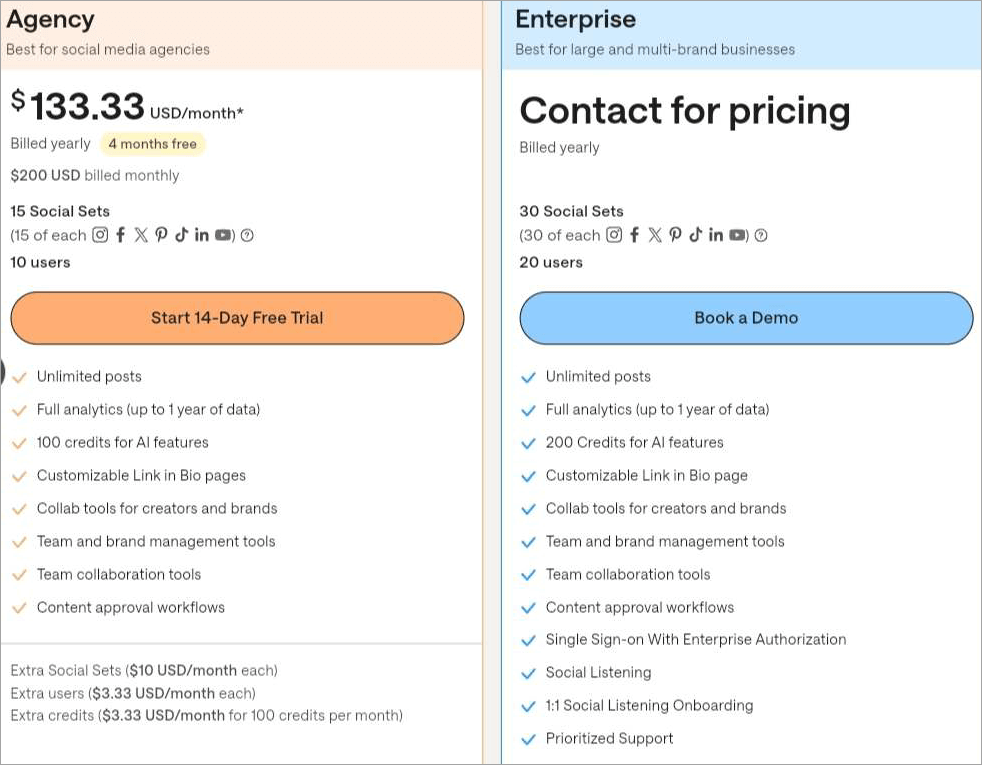
Task: Click the YouTube icon in Agency plan
Action: [x=223, y=235]
